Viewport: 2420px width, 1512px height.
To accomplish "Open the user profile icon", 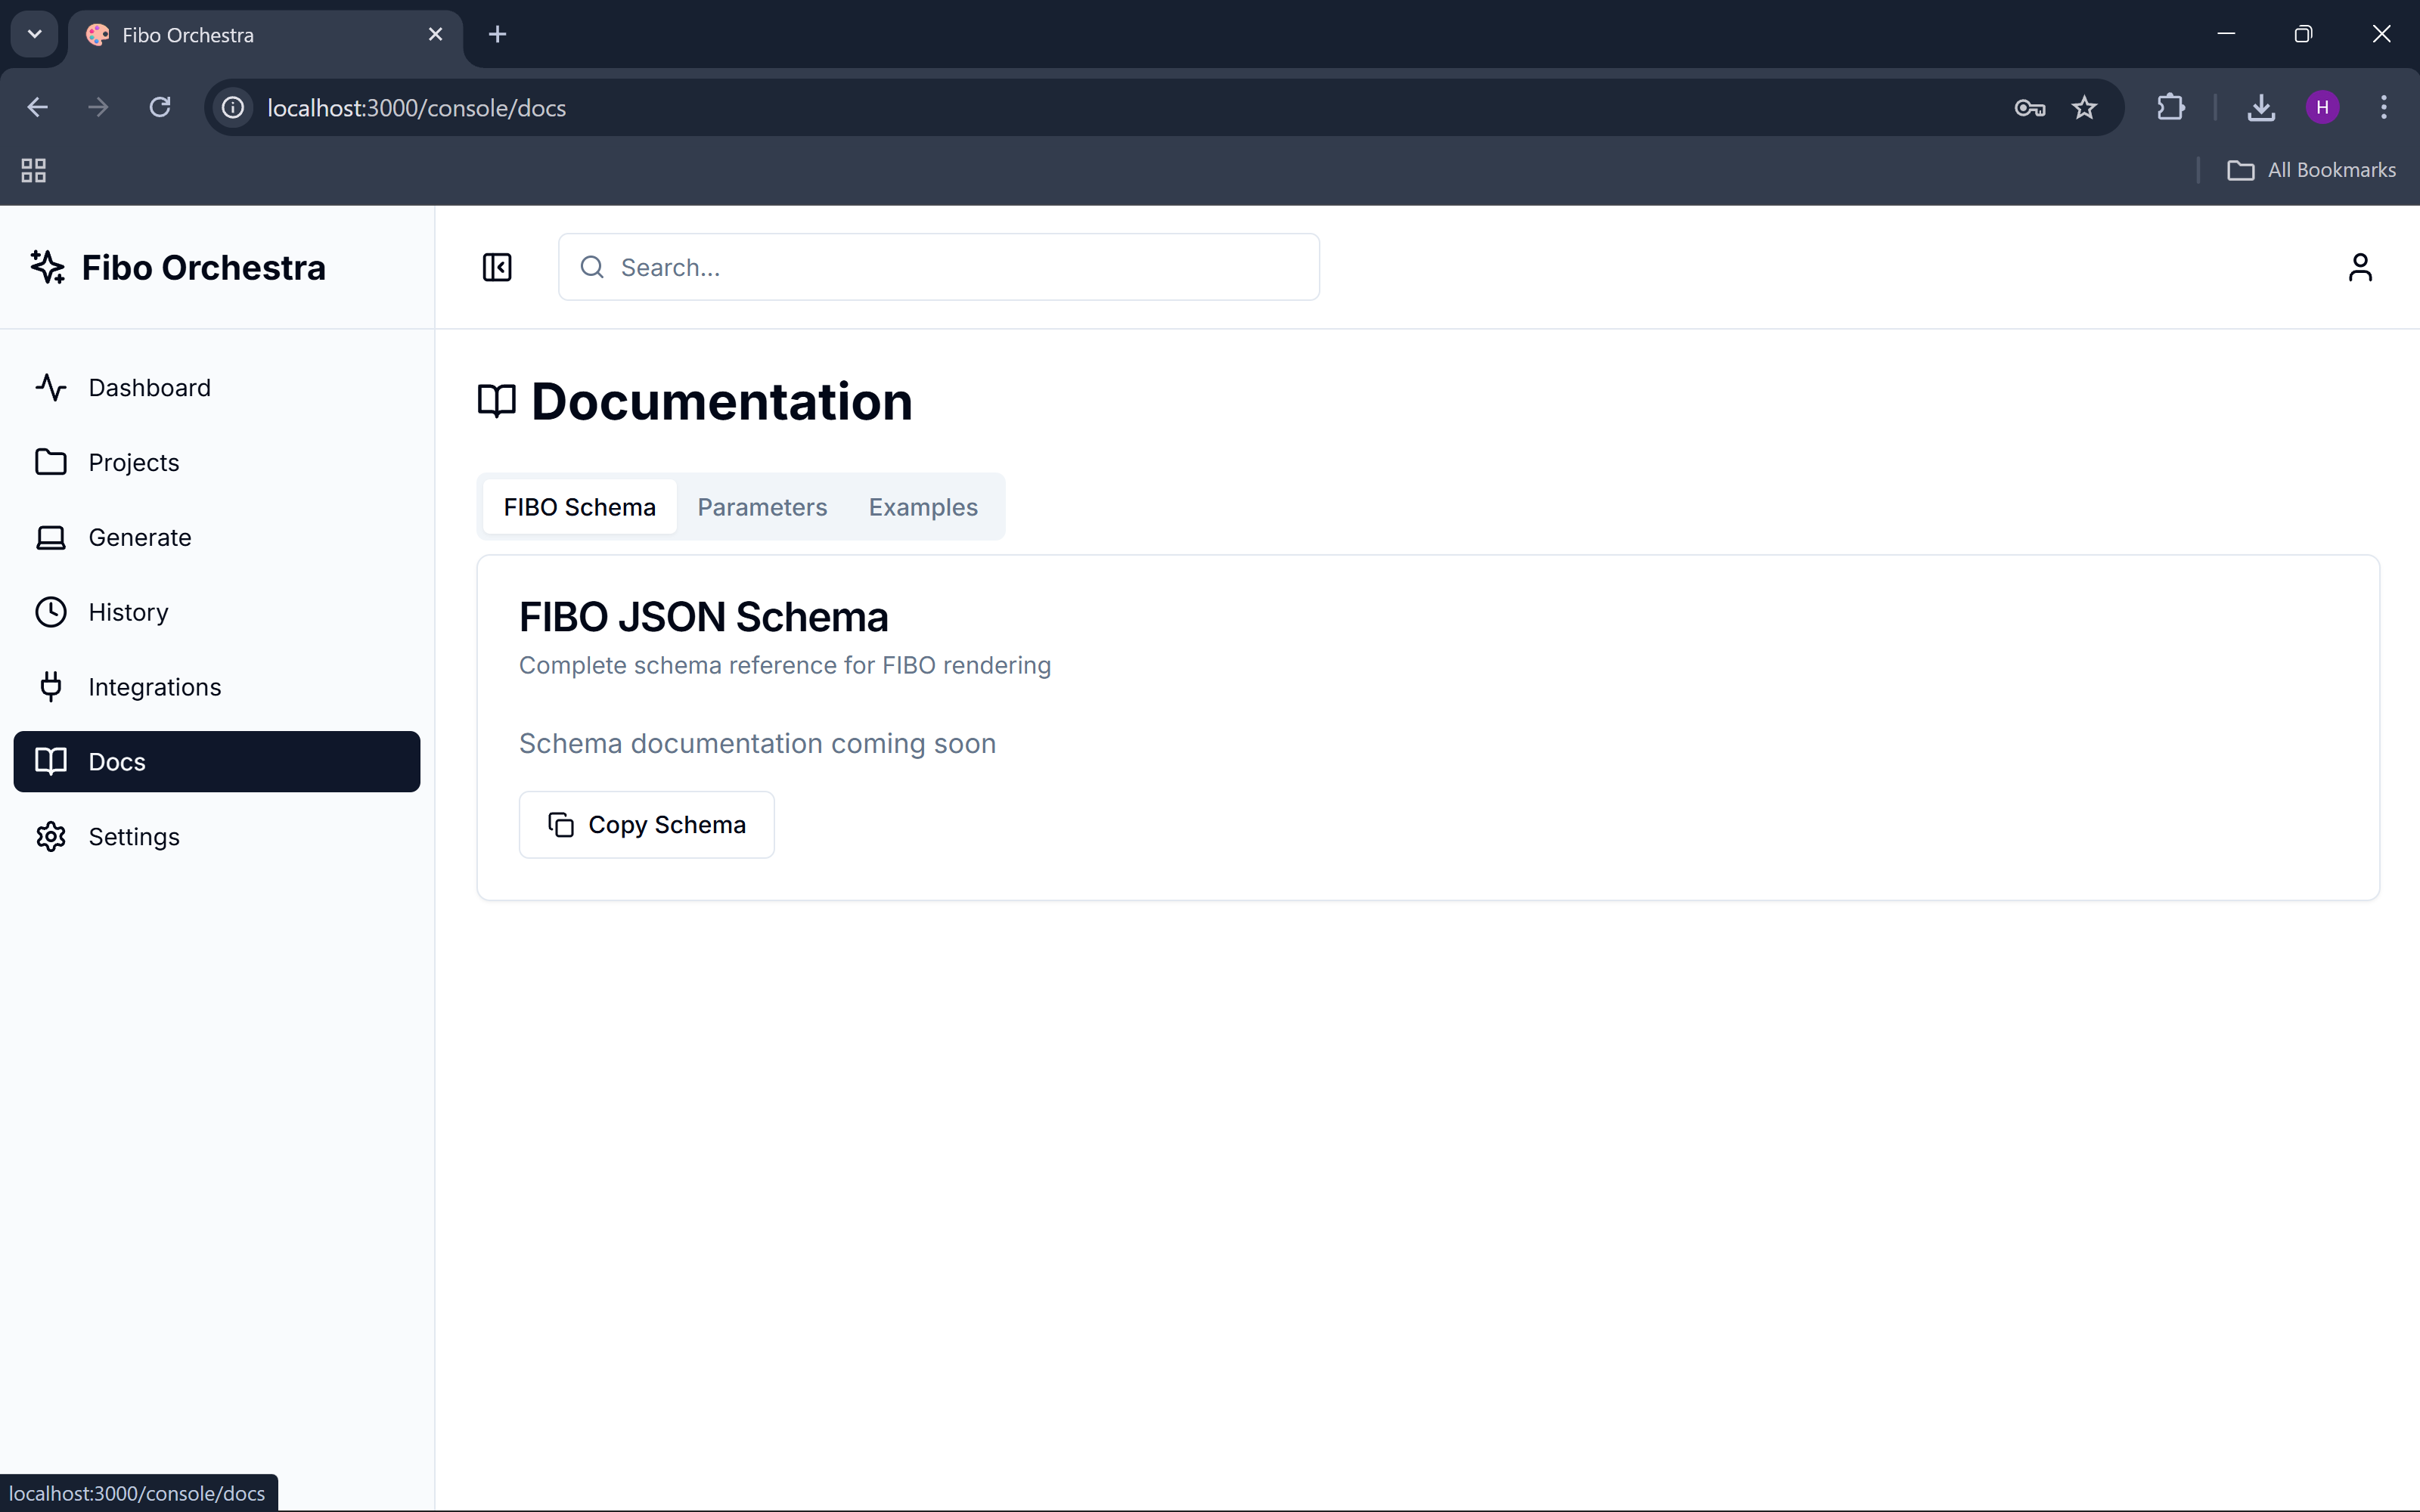I will tap(2359, 267).
